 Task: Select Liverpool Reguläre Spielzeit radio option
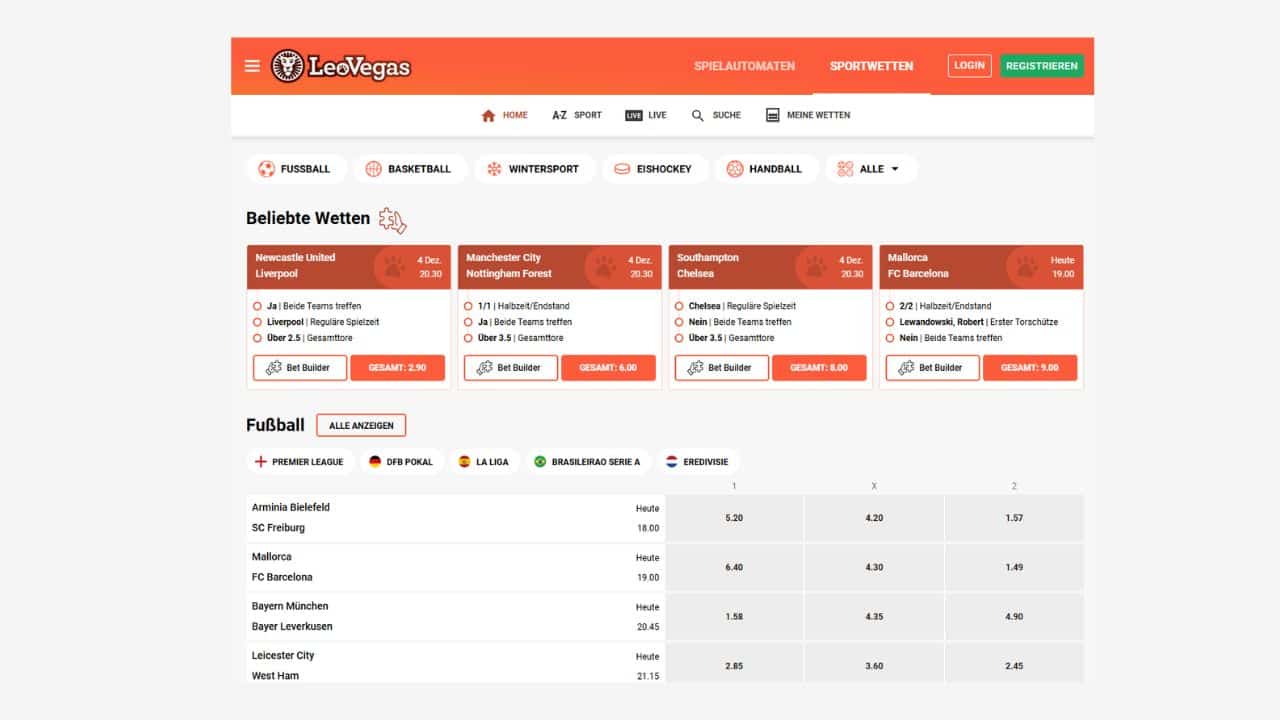coord(258,322)
